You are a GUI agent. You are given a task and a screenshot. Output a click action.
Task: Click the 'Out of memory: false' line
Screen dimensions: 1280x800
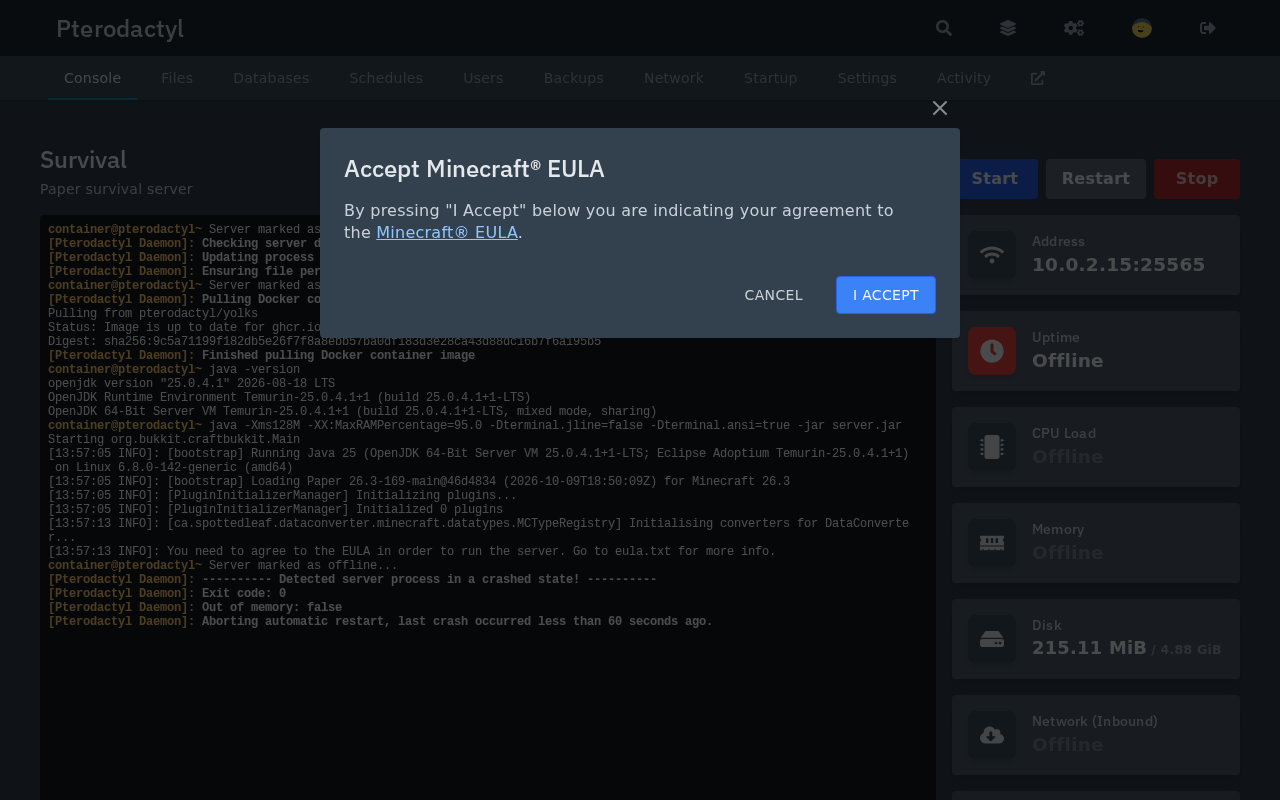195,608
